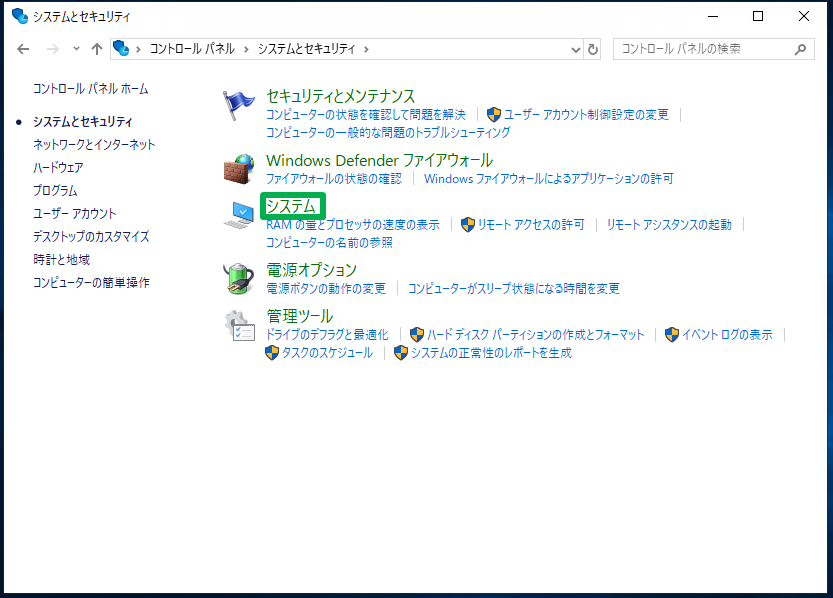Click inside the コントロールパネルの検索 search field
This screenshot has width=833, height=598.
click(x=700, y=49)
